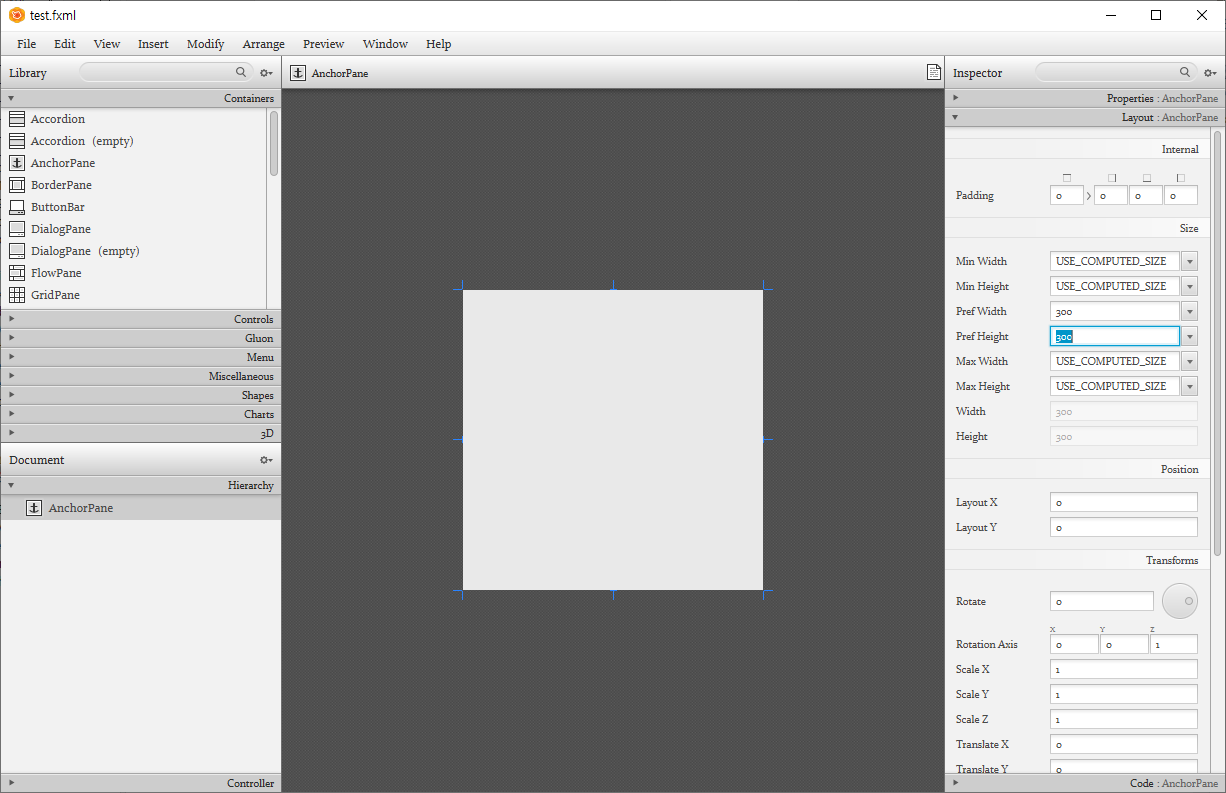Viewport: 1226px width, 793px height.
Task: Click the FlowPane icon
Action: tap(16, 272)
